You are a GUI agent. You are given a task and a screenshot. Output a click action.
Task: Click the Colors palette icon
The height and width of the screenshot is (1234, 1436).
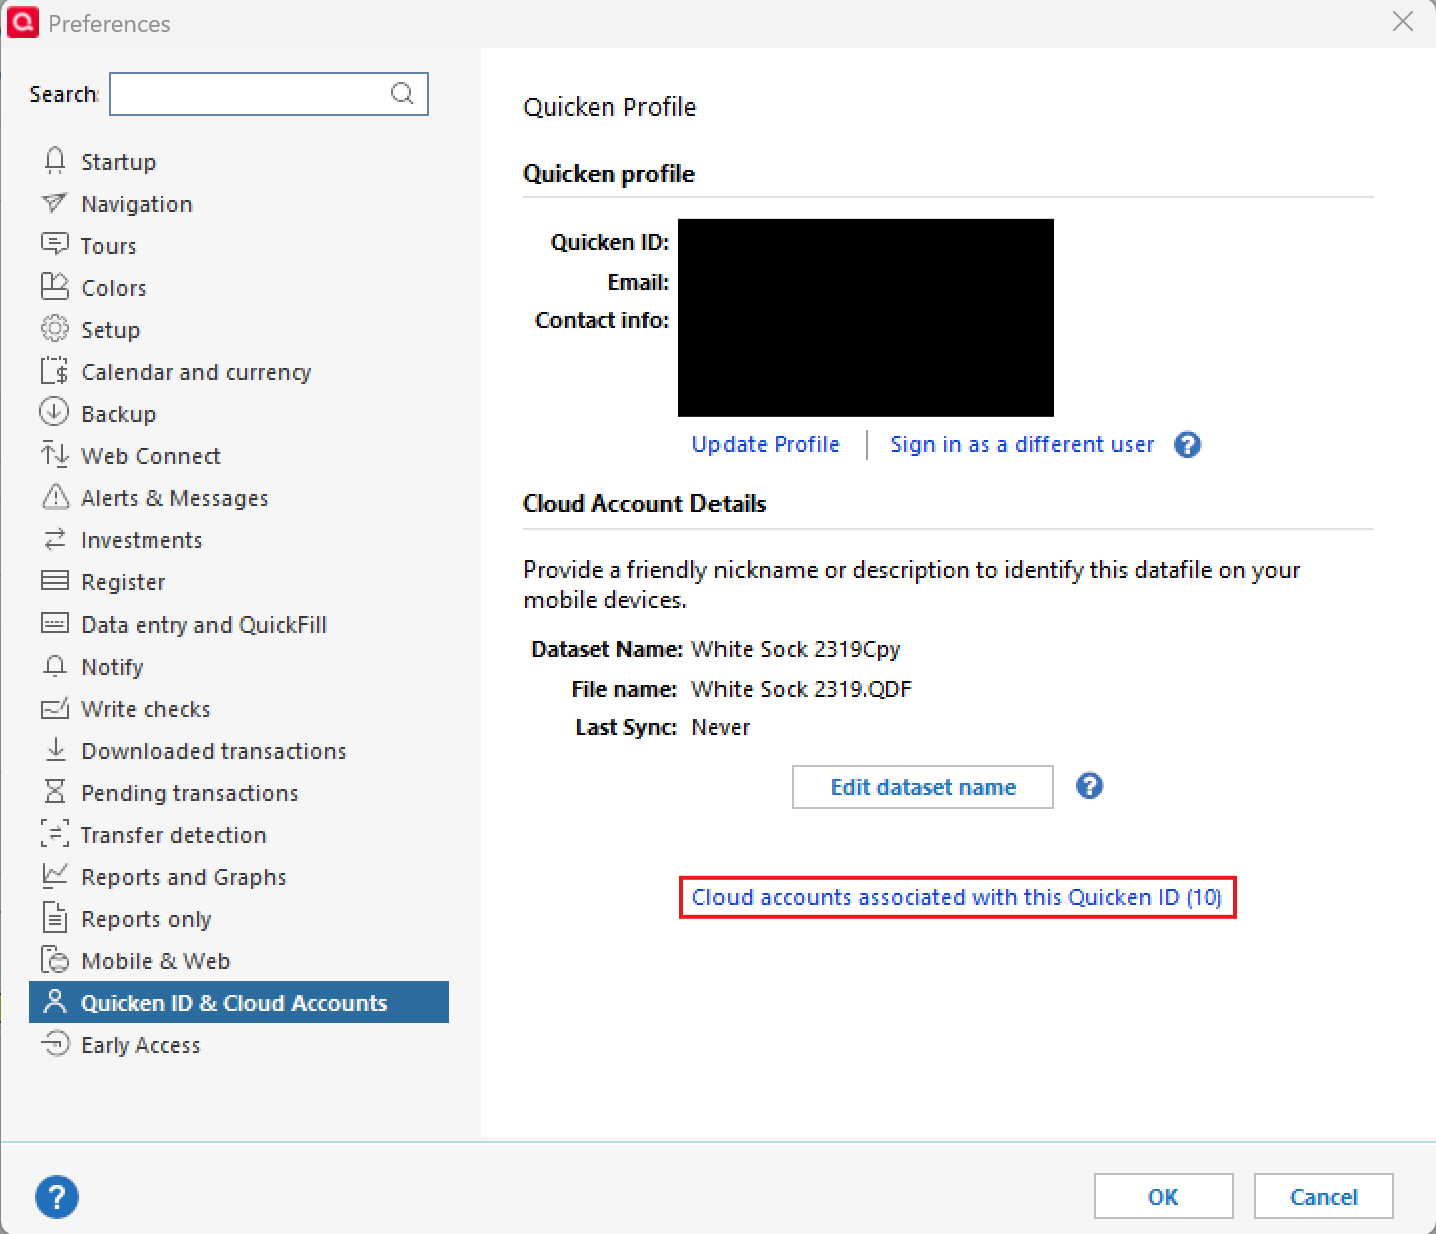[x=55, y=287]
